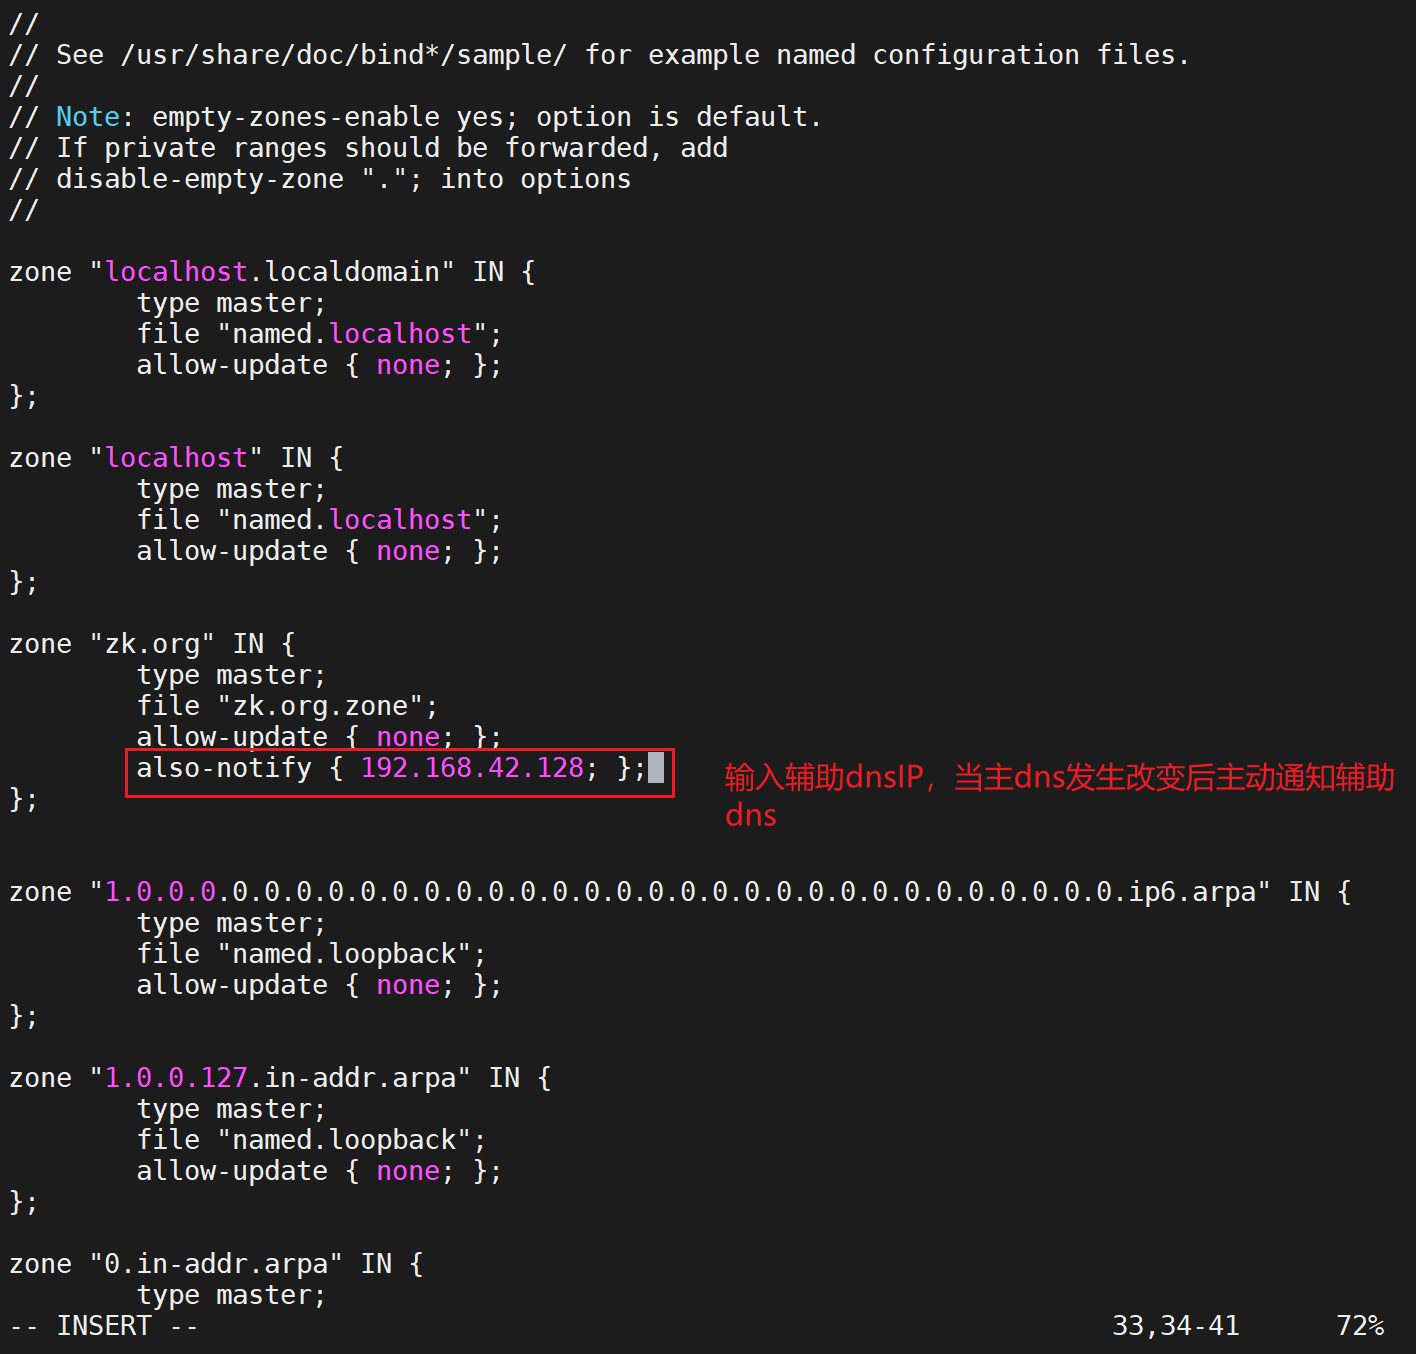This screenshot has height=1354, width=1416.
Task: Click the closing "};" of the localhost zone
Action: (x=24, y=582)
